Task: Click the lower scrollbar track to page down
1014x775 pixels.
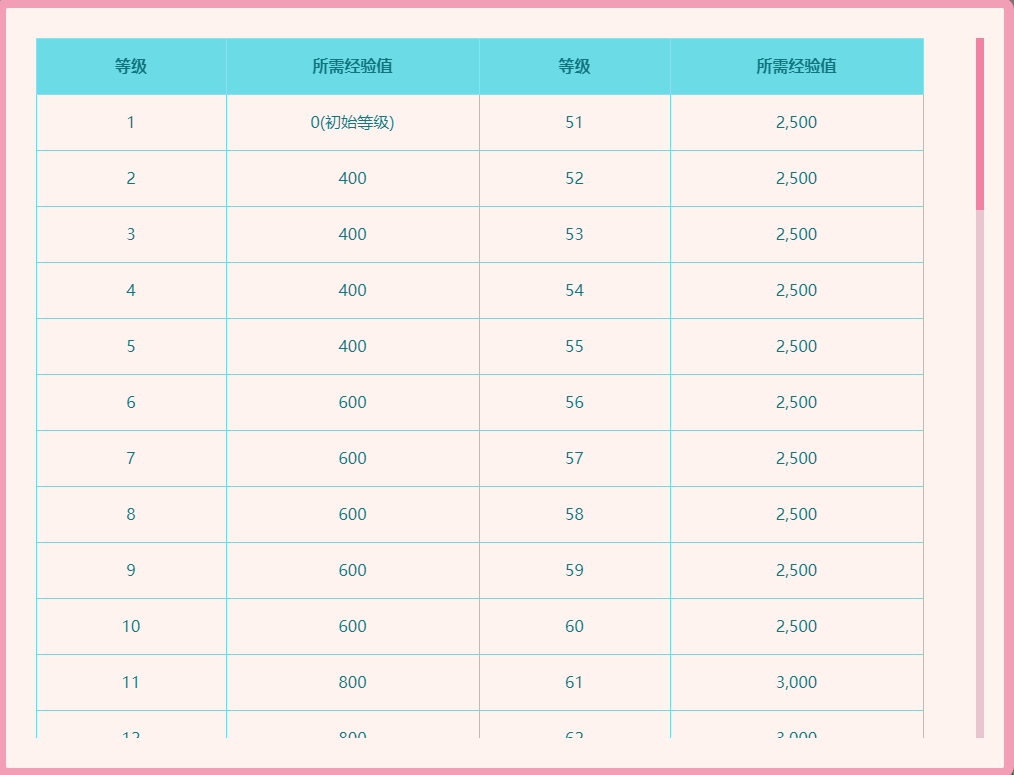Action: (980, 500)
